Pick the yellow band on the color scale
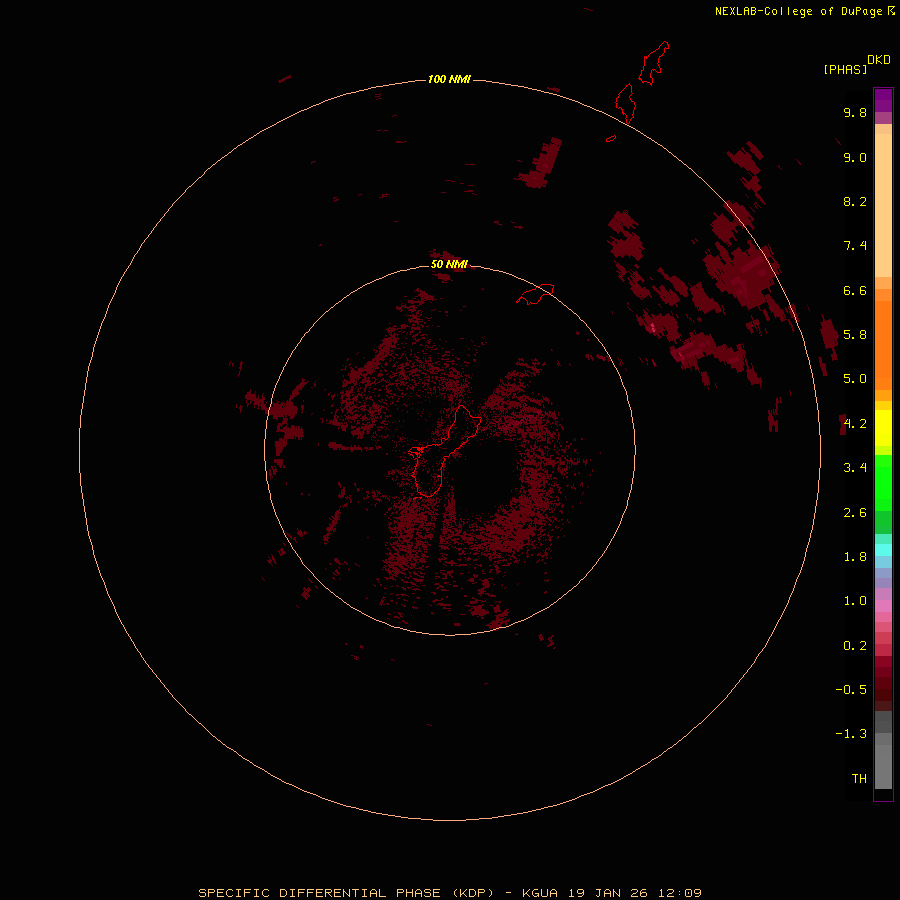 [x=883, y=428]
